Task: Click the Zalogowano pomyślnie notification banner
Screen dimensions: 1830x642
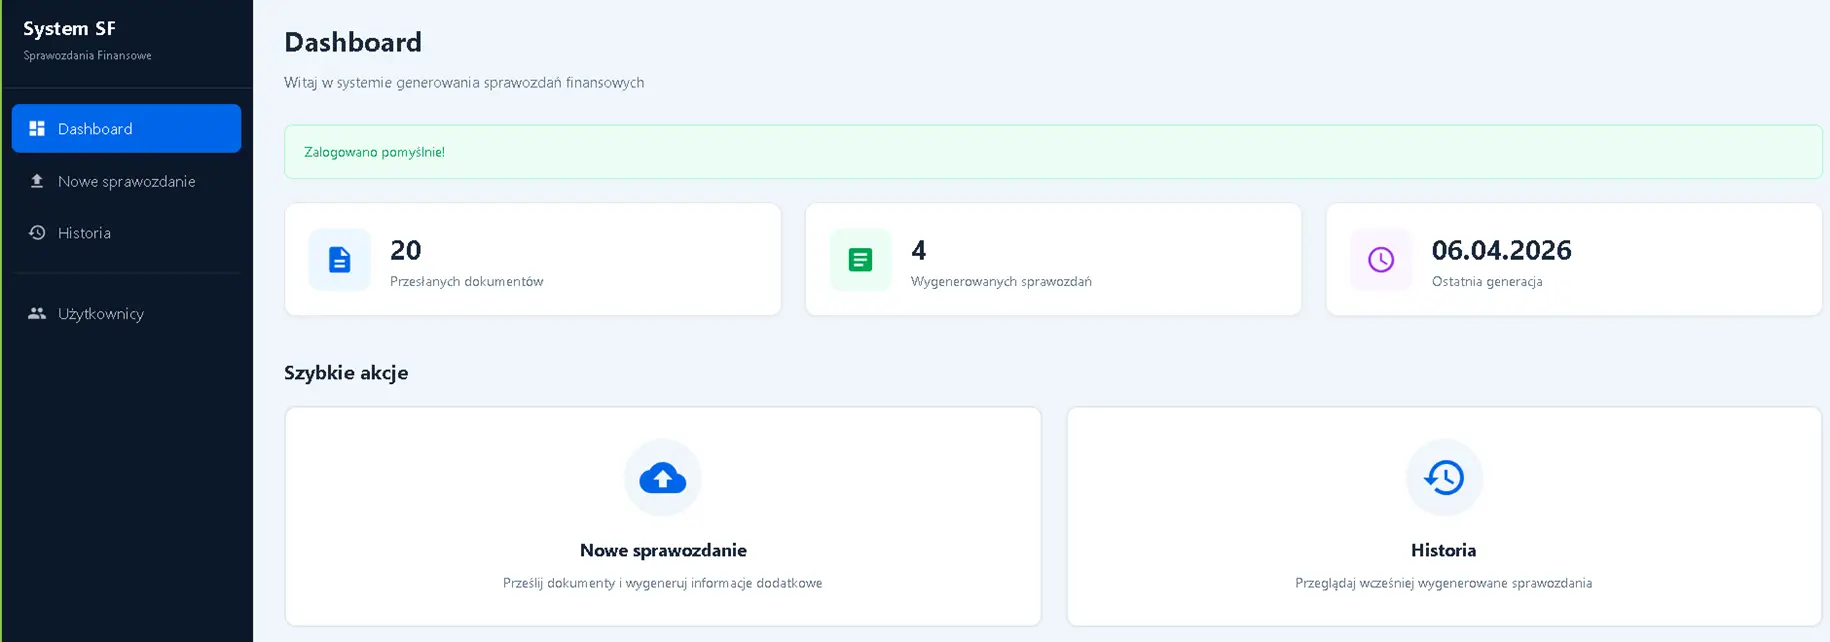Action: click(x=1053, y=152)
